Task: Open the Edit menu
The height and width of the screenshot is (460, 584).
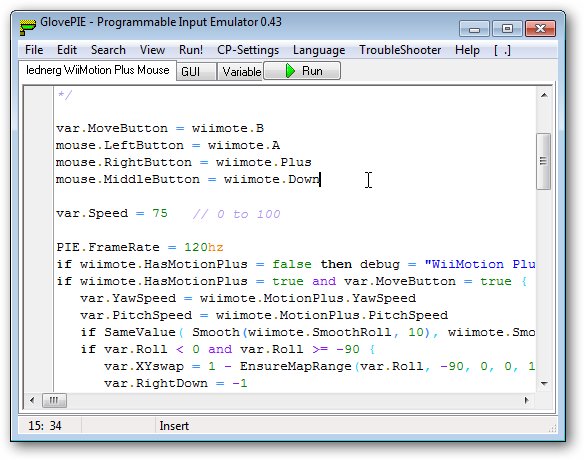Action: click(x=67, y=50)
